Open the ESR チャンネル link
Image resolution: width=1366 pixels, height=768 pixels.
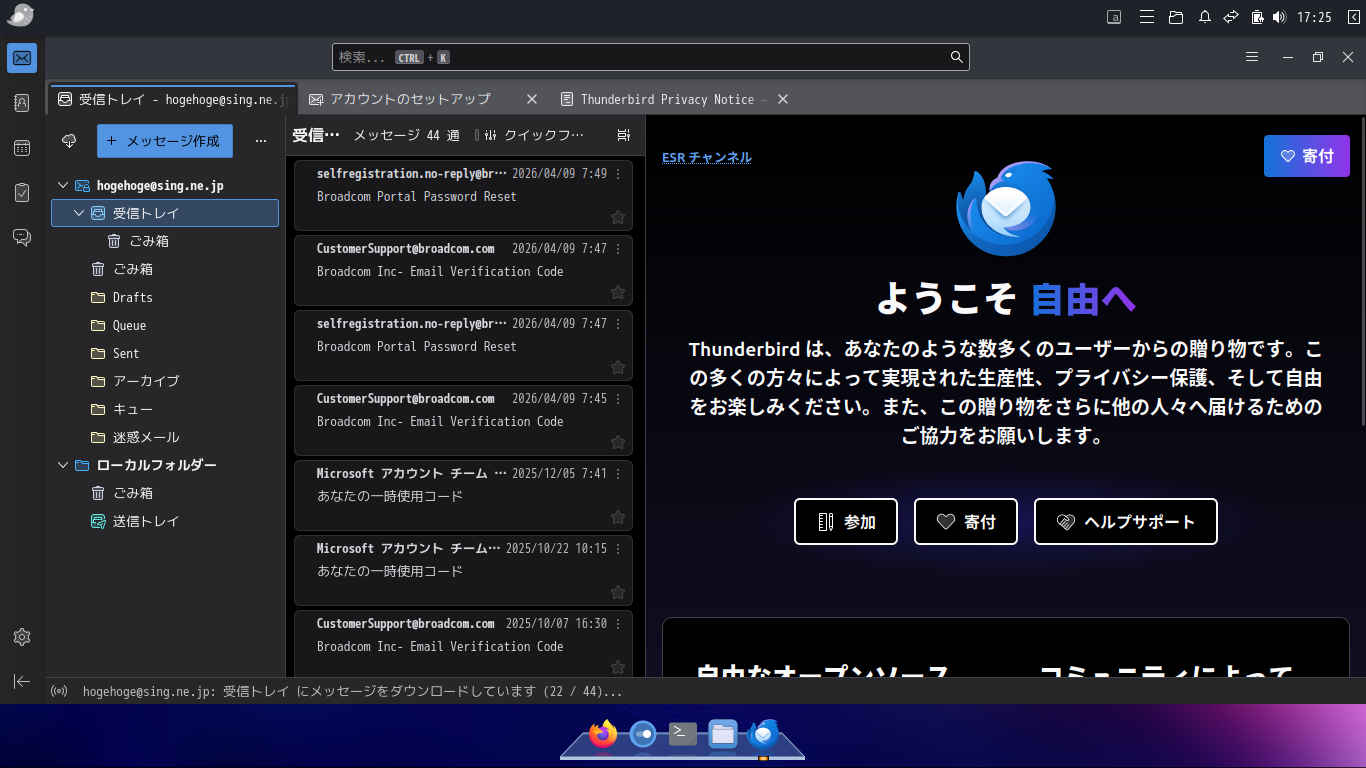pos(706,157)
